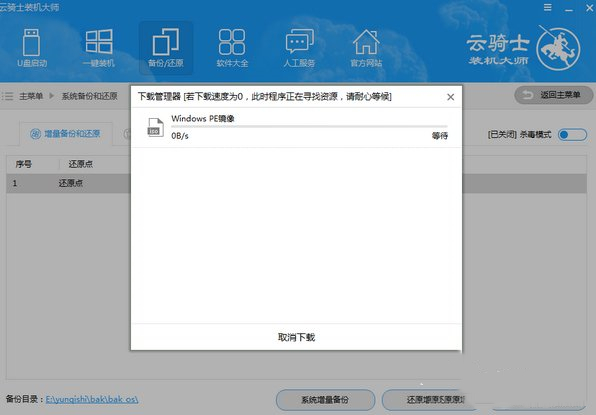Click 系统增量备份 button
596x415 pixels.
pos(325,400)
